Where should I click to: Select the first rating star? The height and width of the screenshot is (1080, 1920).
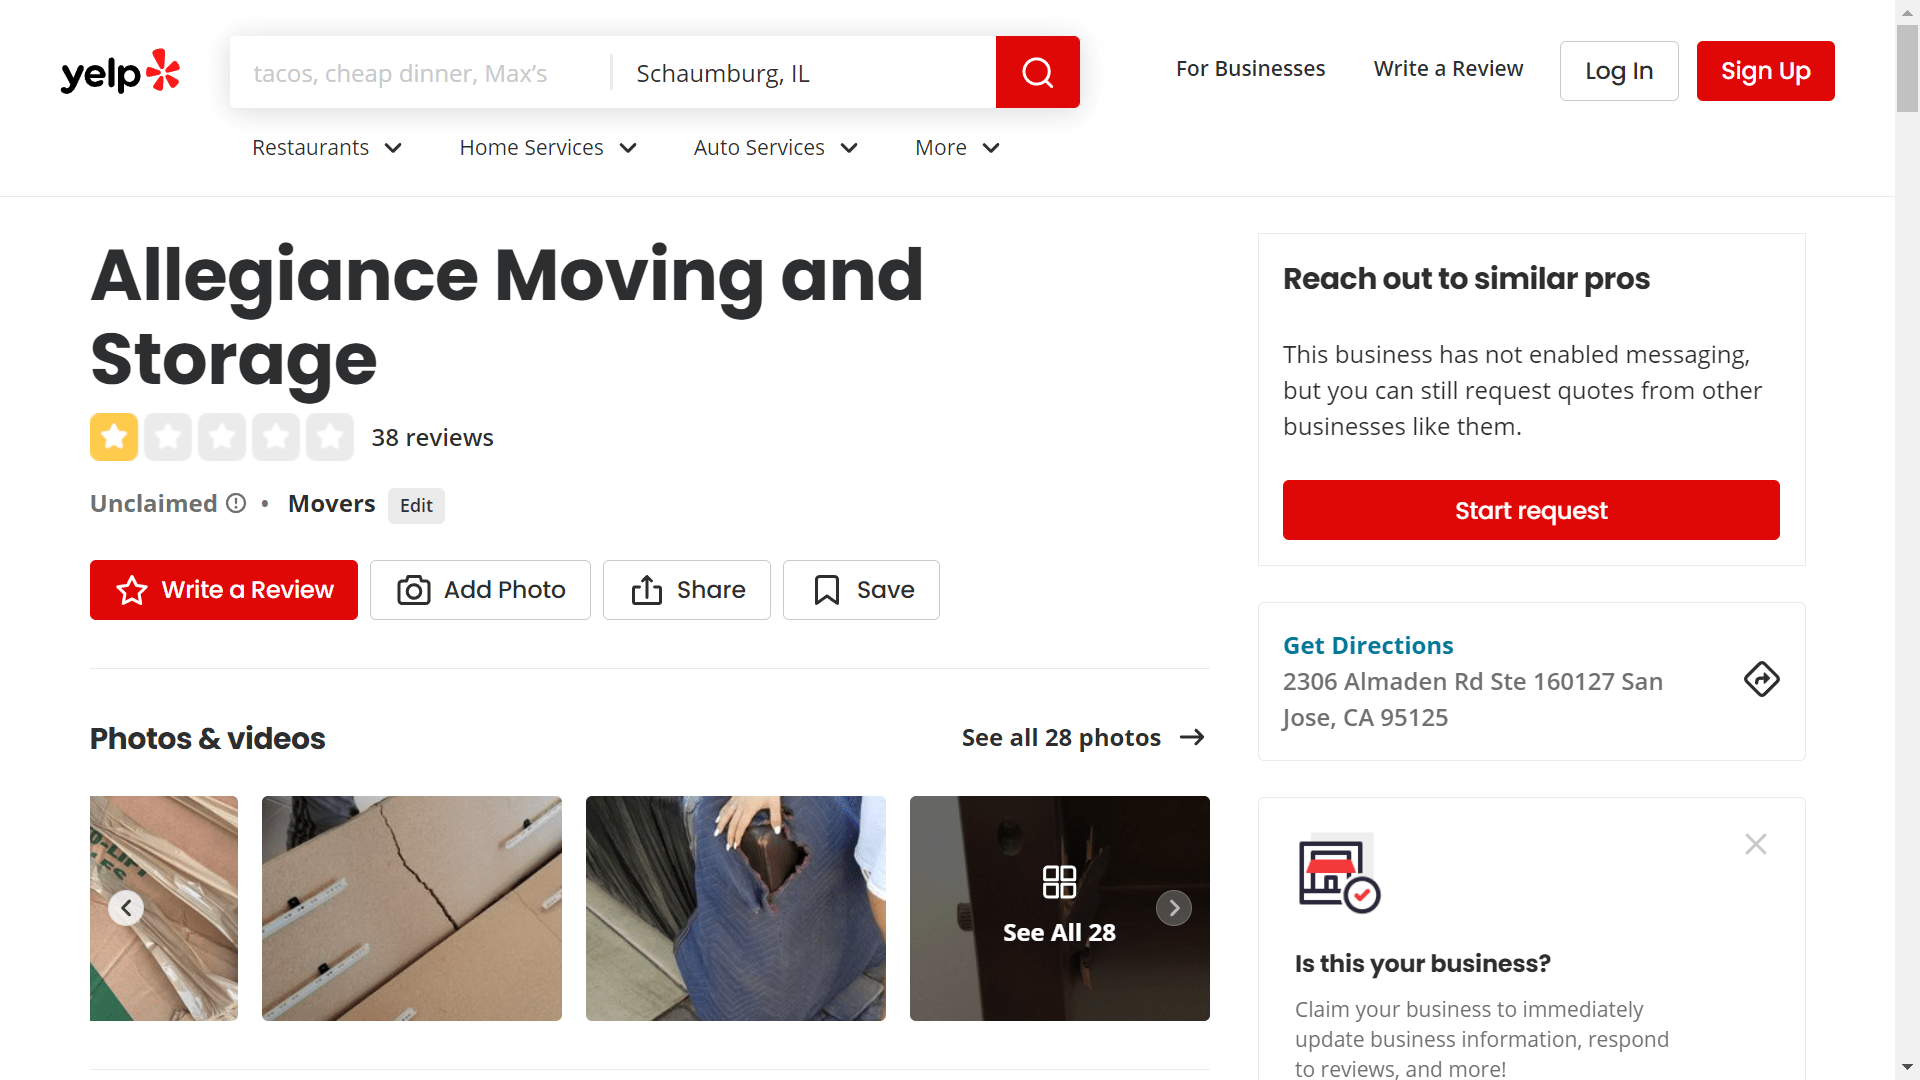coord(114,437)
